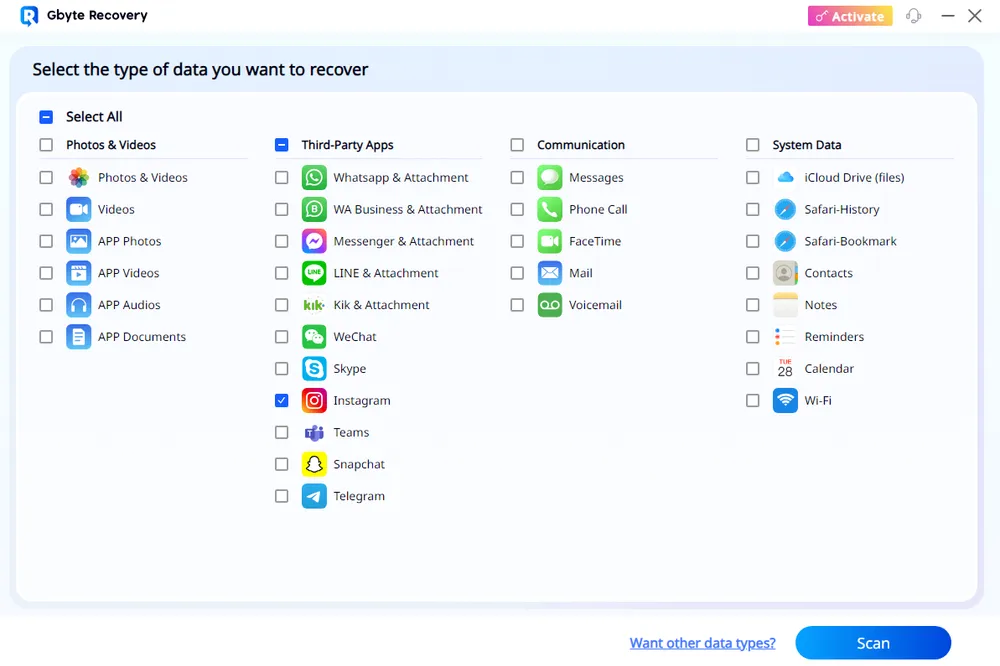Click the APP Audios headphone icon
The height and width of the screenshot is (666, 1000).
click(78, 305)
